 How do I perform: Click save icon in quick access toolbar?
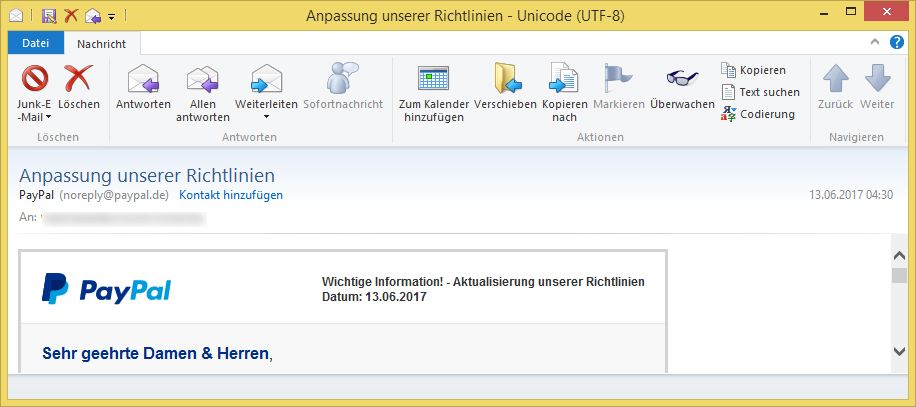click(x=49, y=16)
